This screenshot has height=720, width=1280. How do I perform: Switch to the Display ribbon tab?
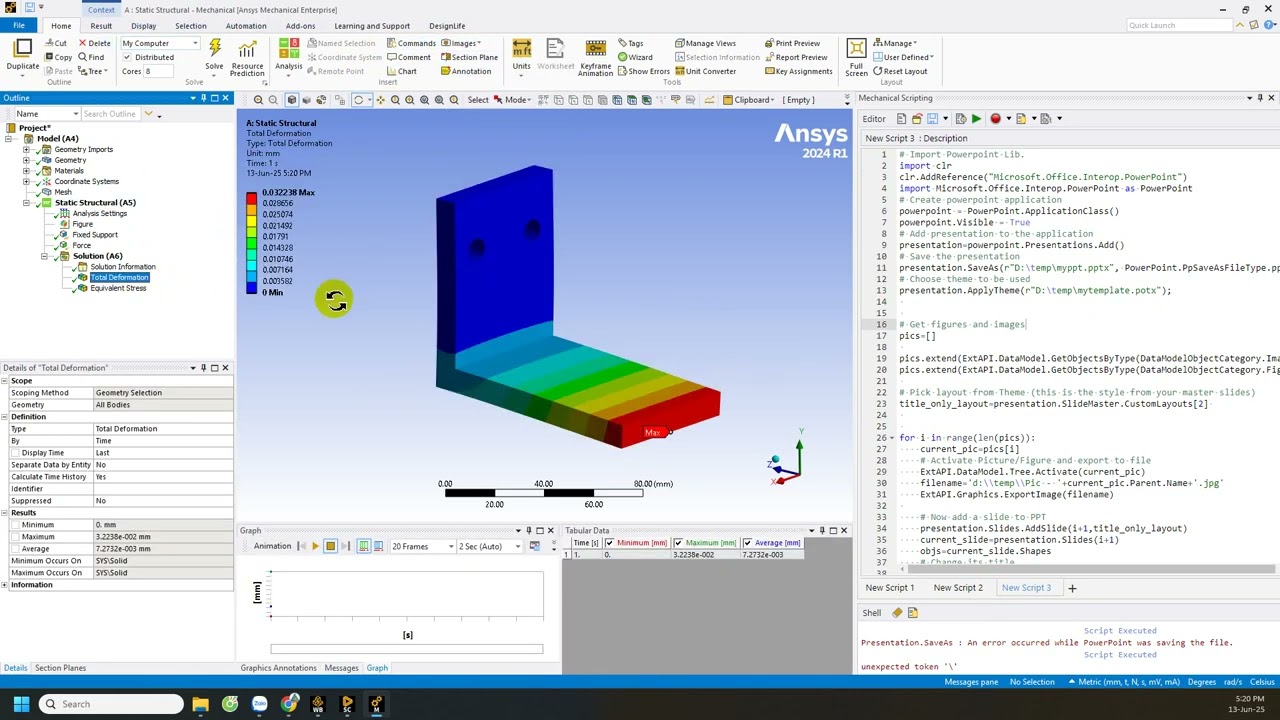(143, 26)
